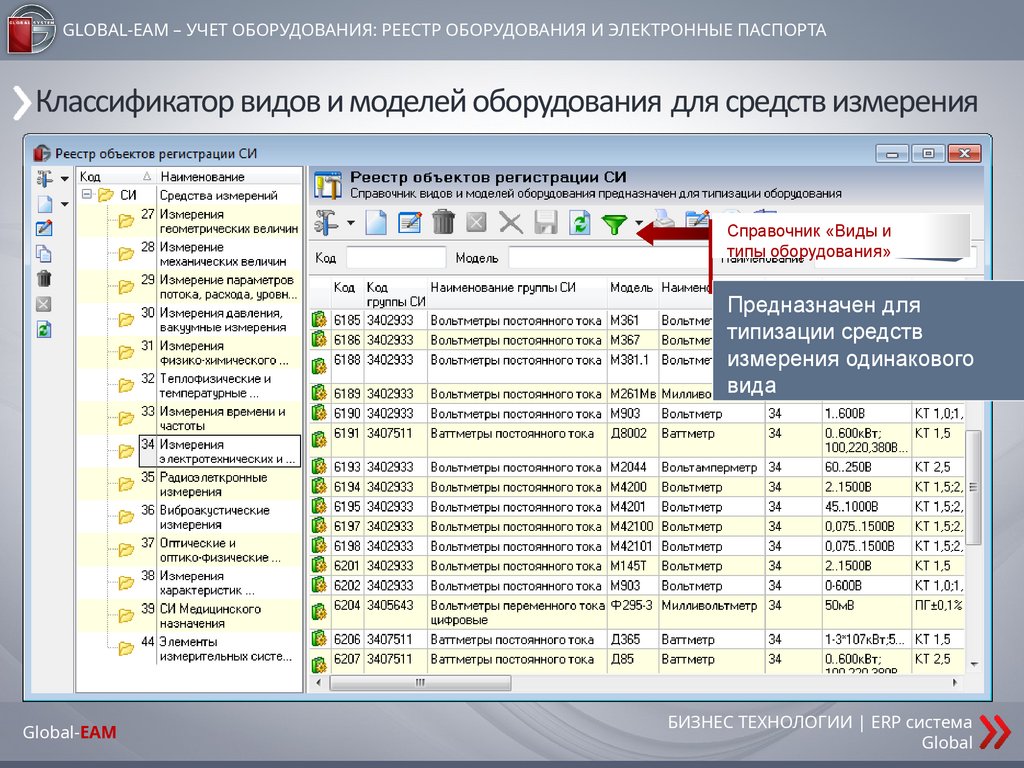The width and height of the screenshot is (1024, 768).
Task: Create a new record via main toolbar page icon
Action: click(x=376, y=223)
